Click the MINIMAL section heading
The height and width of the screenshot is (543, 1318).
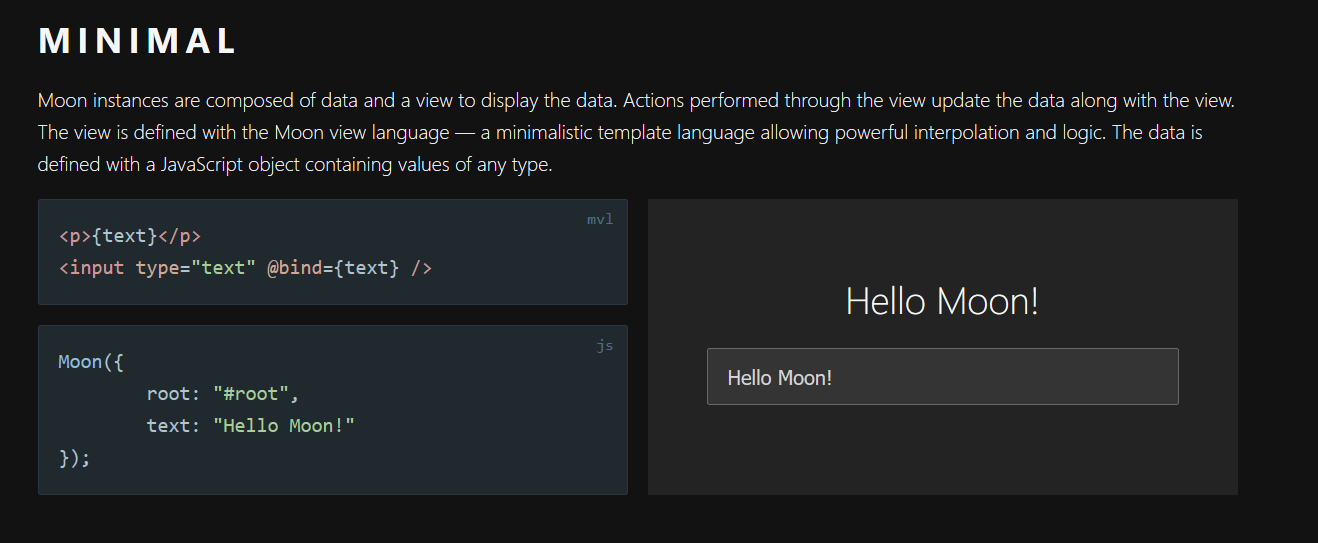click(138, 41)
